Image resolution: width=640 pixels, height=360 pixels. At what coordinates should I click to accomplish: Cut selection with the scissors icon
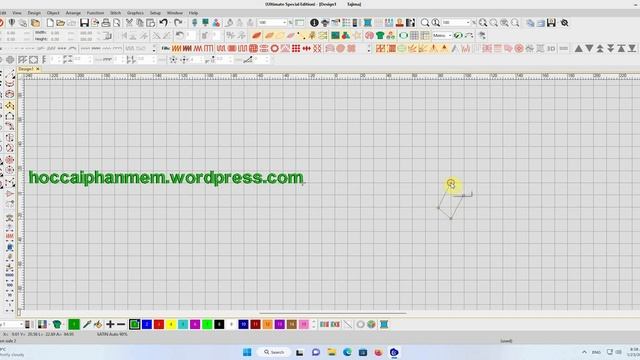point(129,23)
